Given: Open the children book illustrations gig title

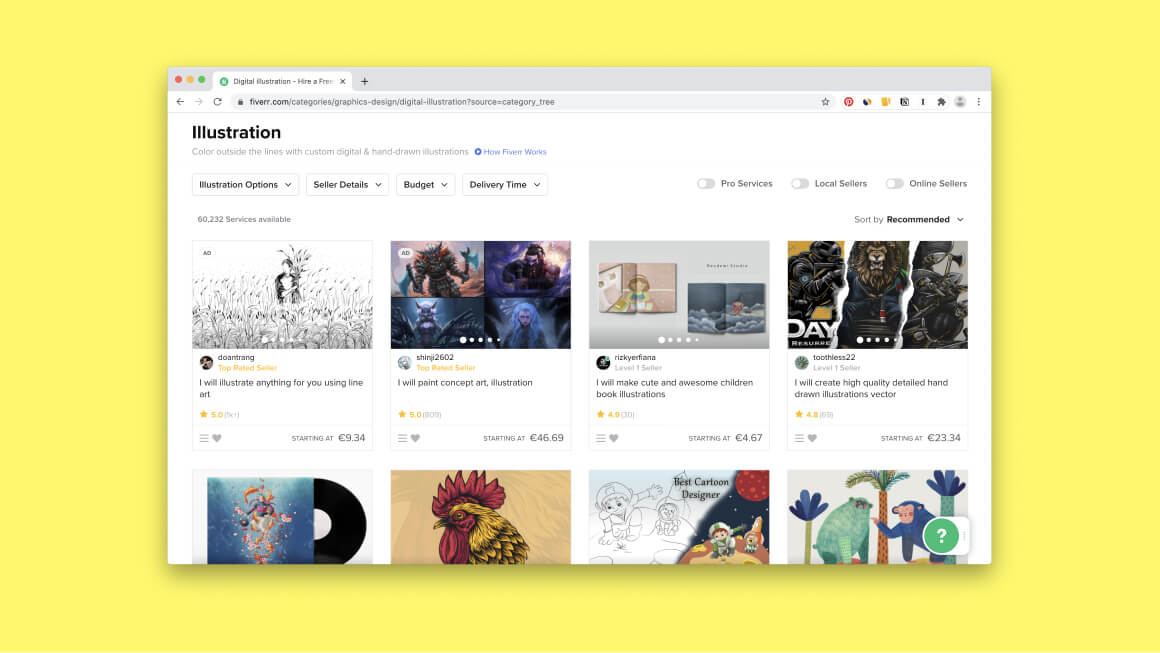Looking at the screenshot, I should 675,388.
